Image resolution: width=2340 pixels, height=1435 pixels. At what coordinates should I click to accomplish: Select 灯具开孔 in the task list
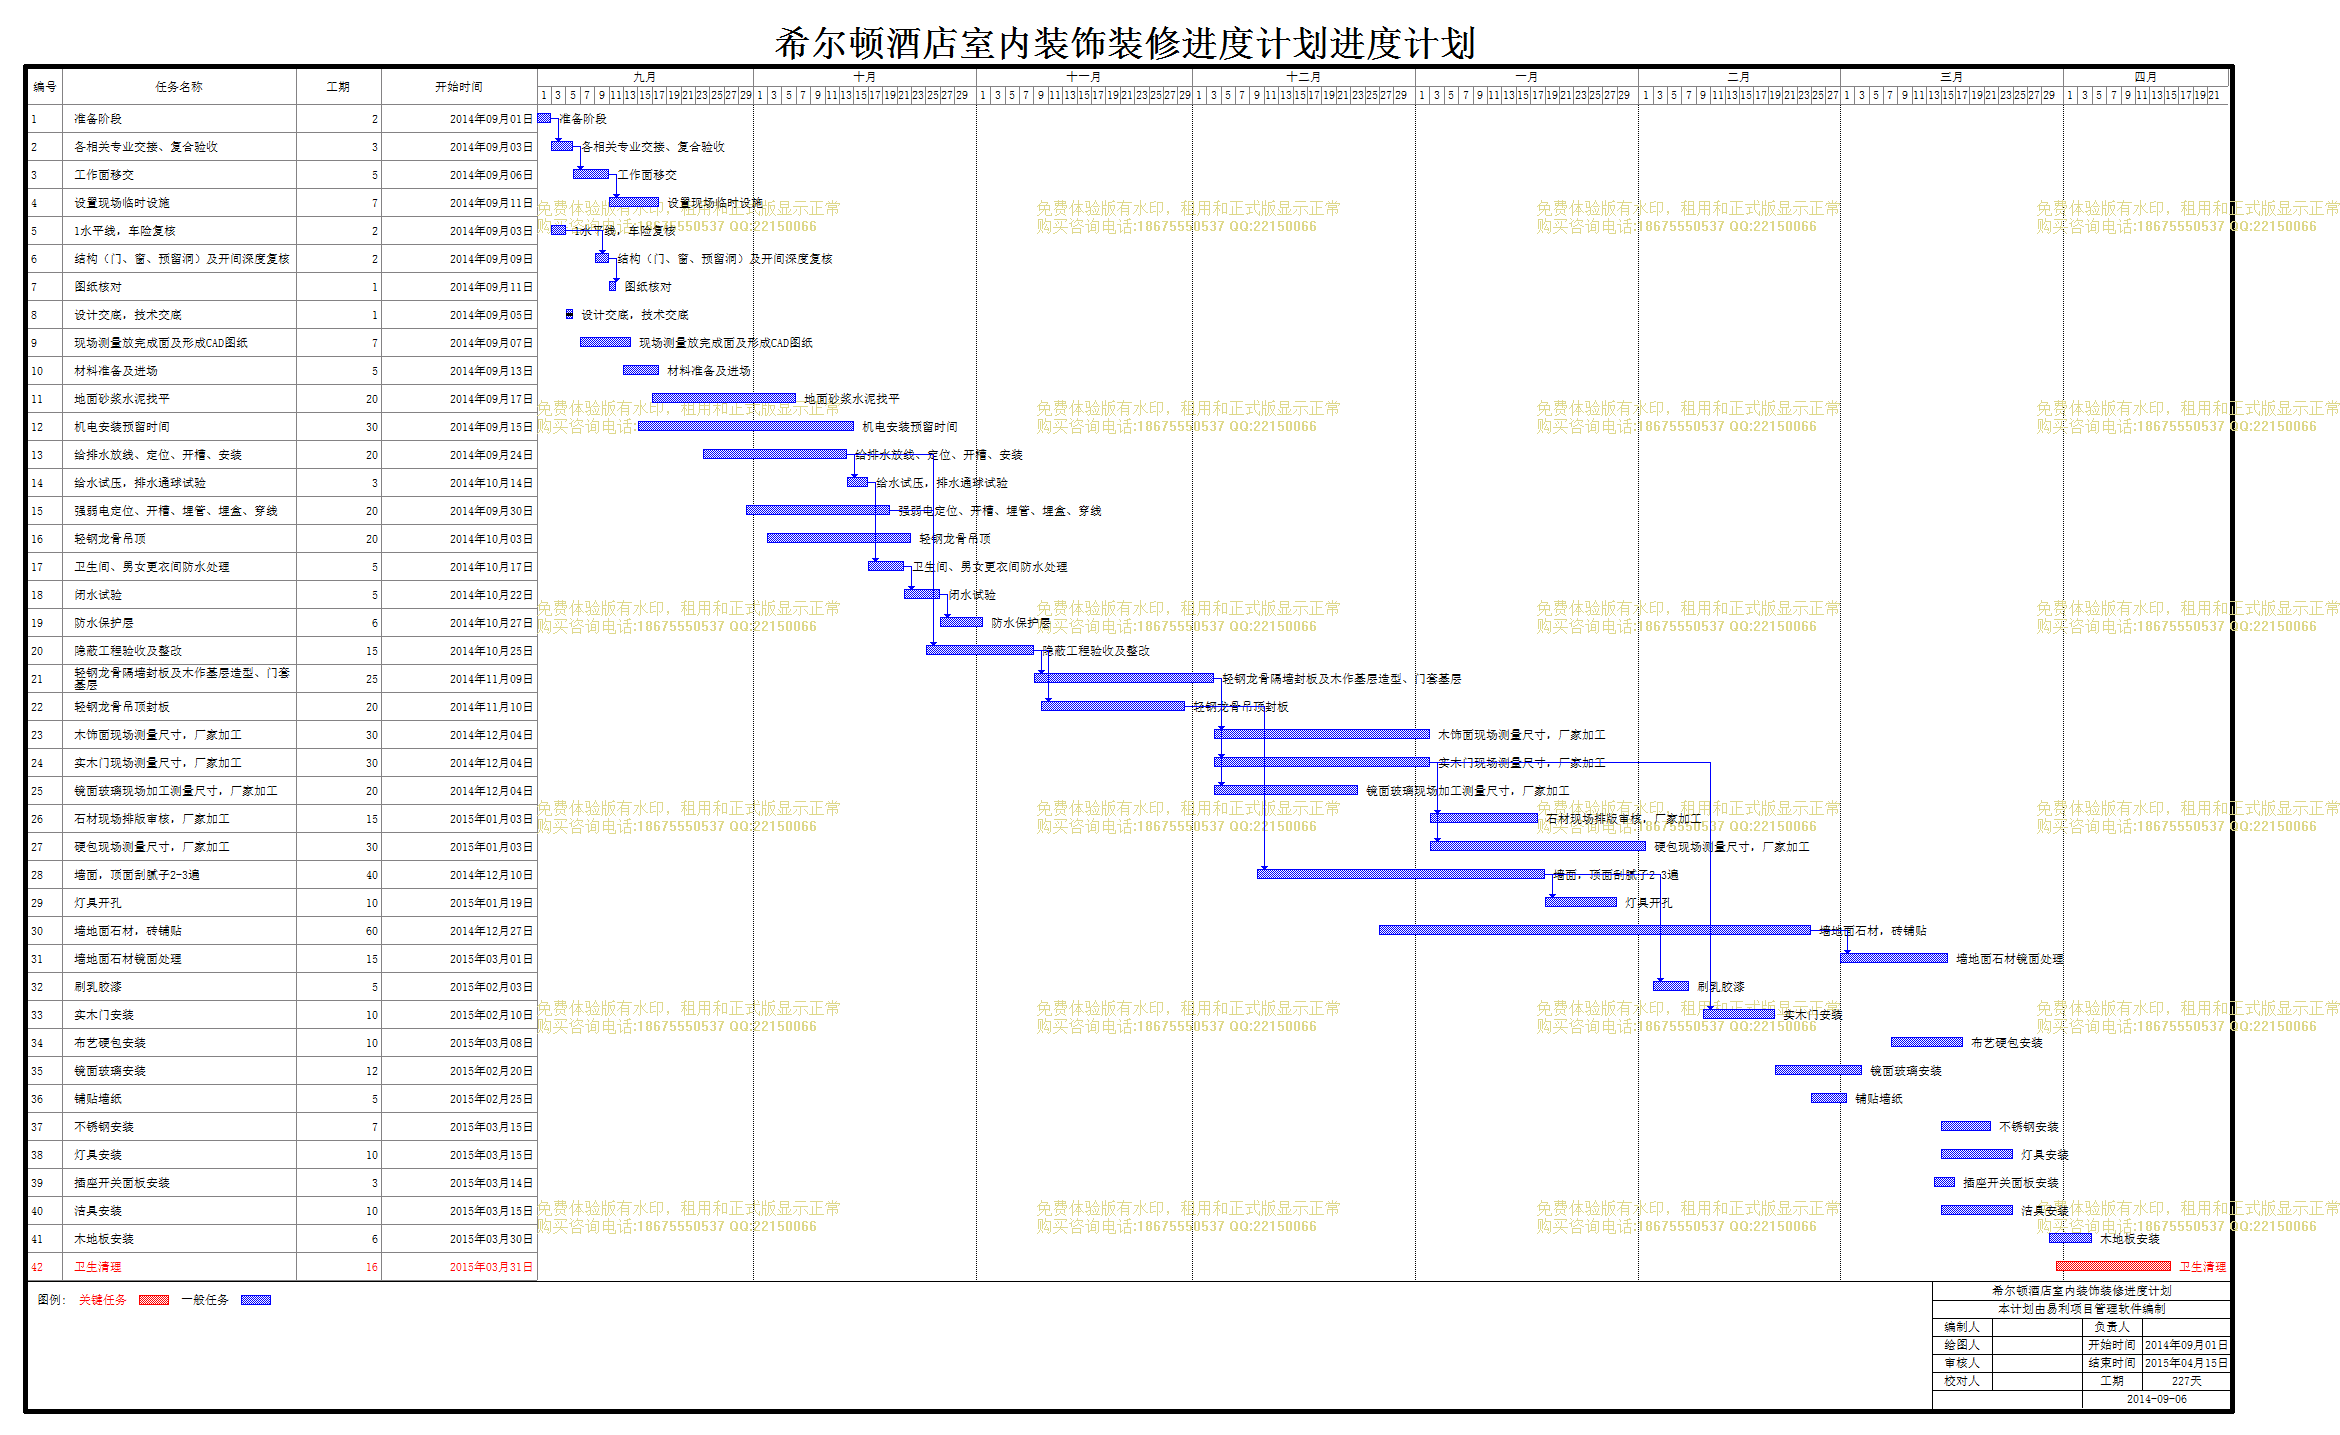click(x=98, y=903)
